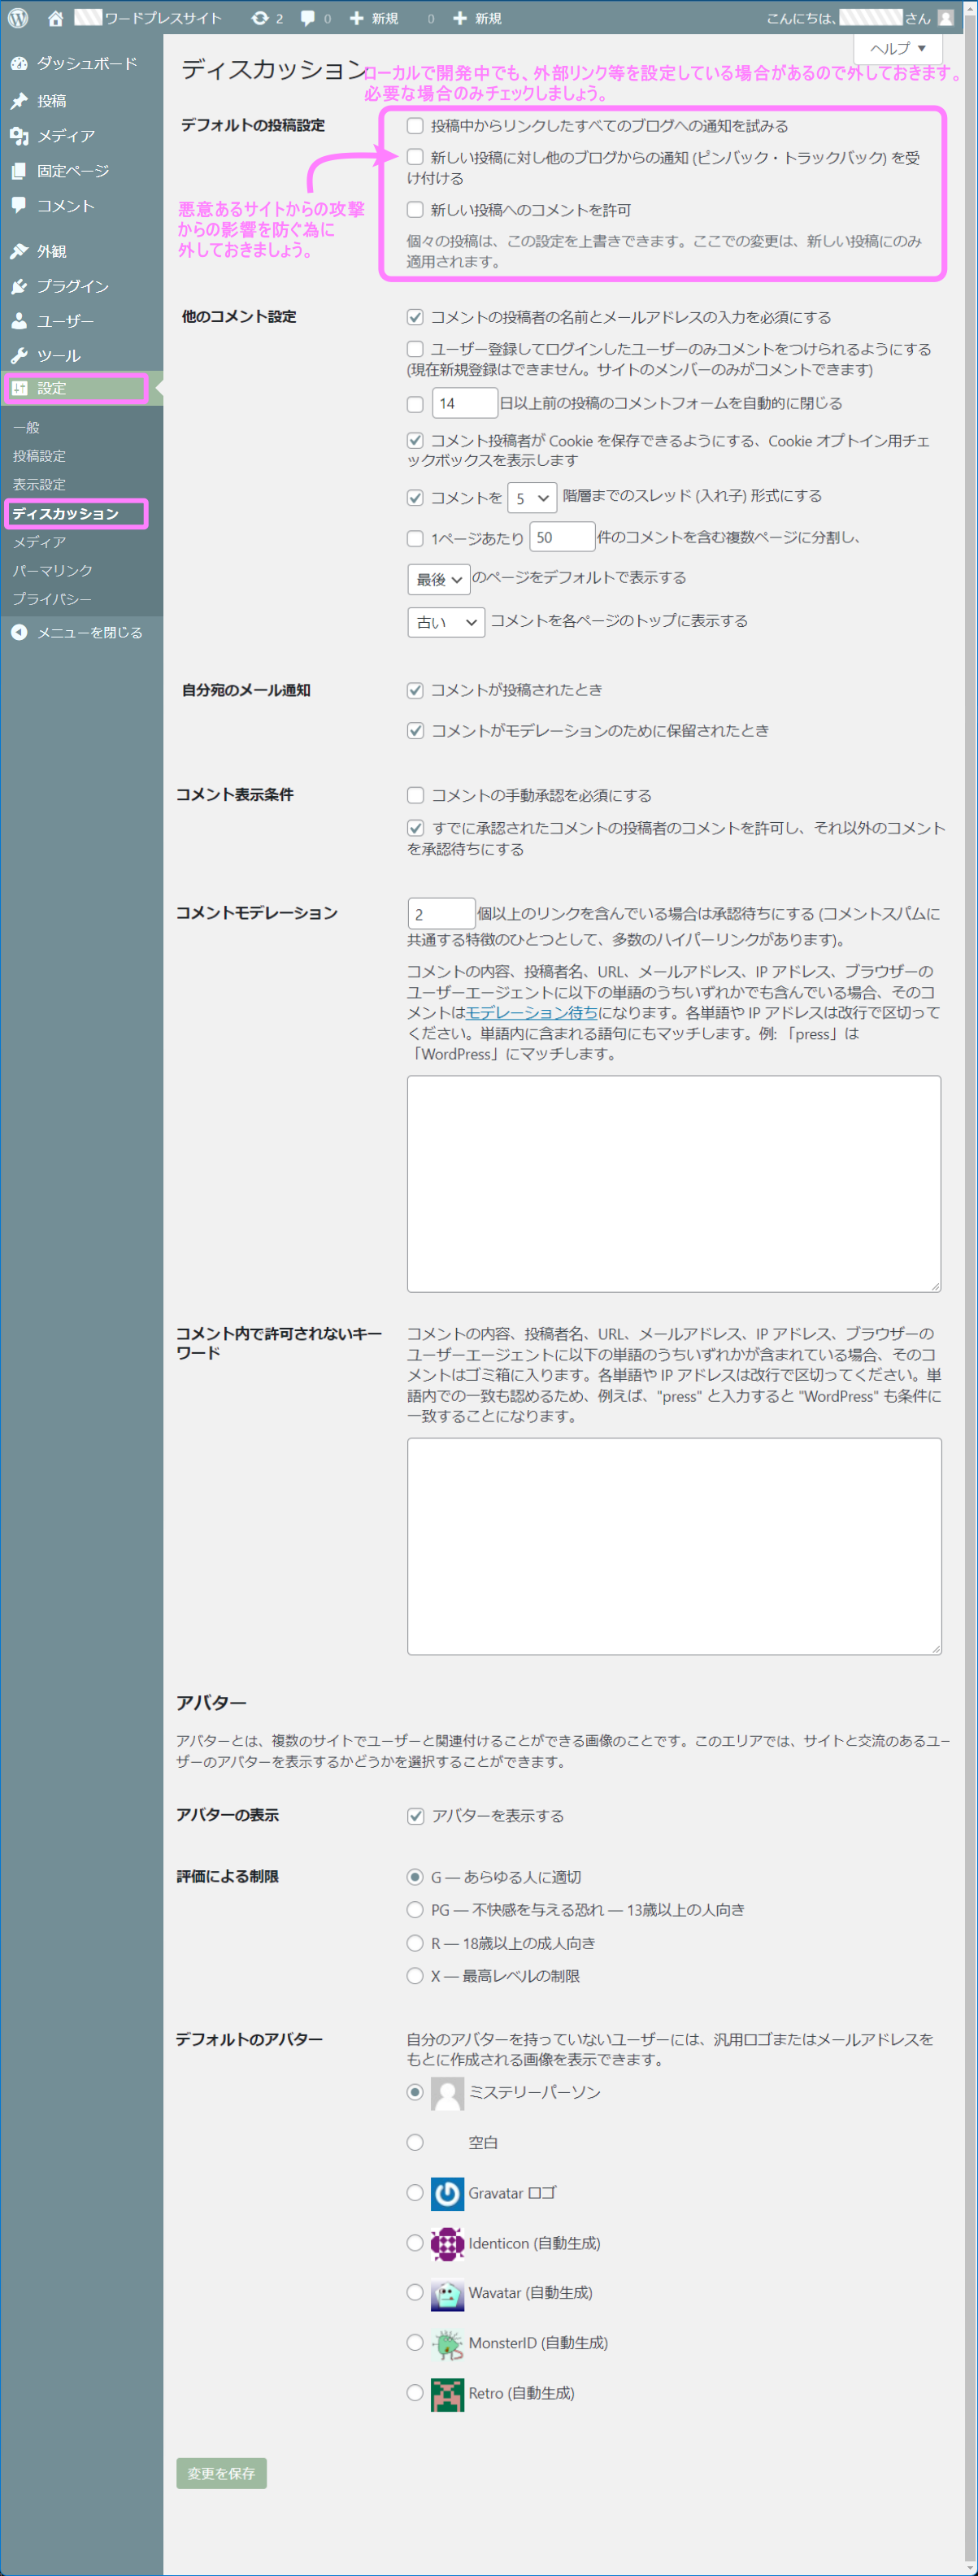Open the 古い comment order dropdown
The image size is (978, 2576).
coord(446,622)
